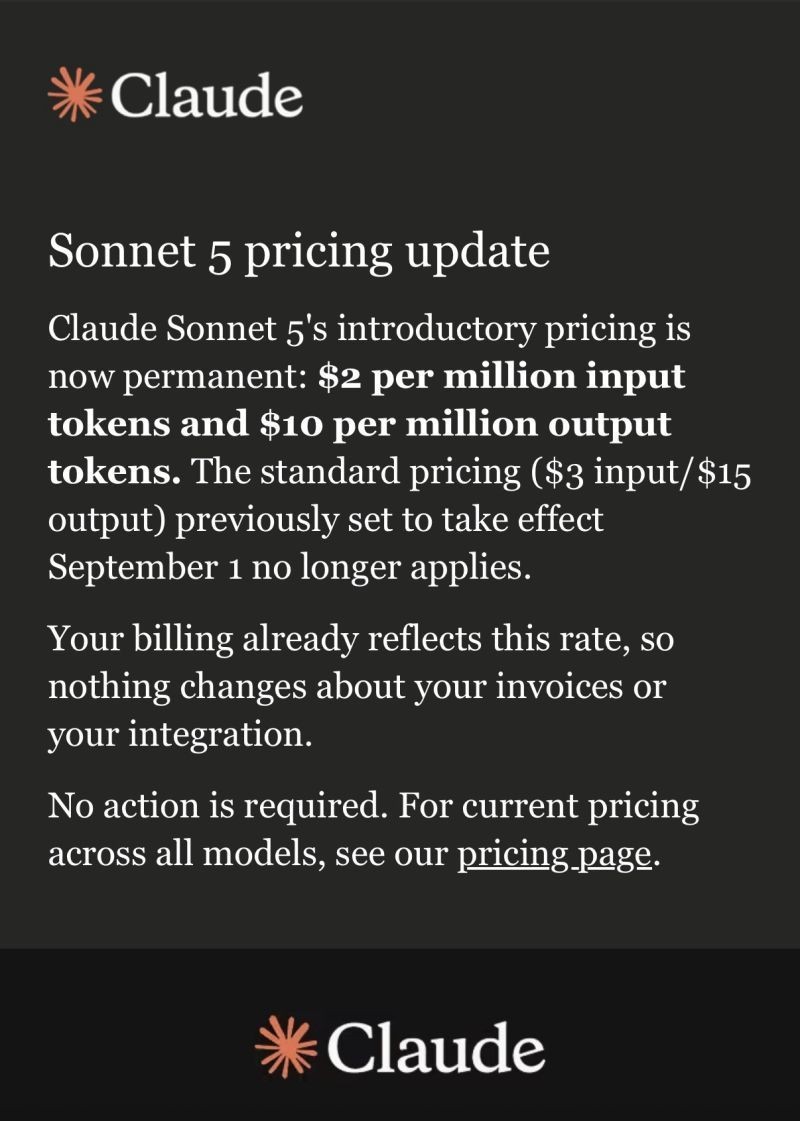Viewport: 800px width, 1121px height.
Task: Click the word "tokens." in bold
Action: (114, 472)
